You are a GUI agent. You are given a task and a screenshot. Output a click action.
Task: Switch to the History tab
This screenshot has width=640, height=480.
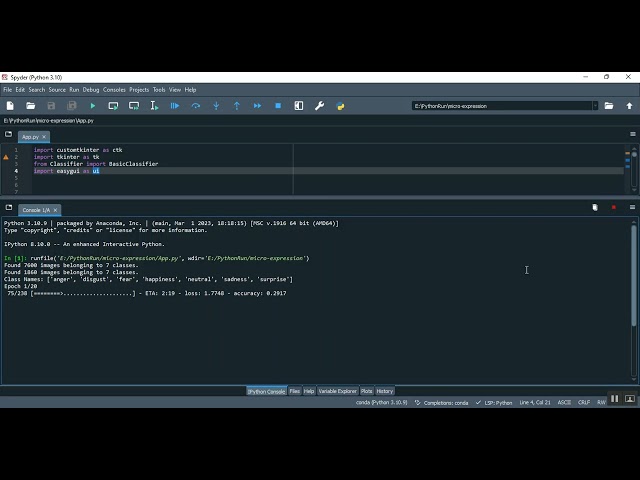click(384, 391)
